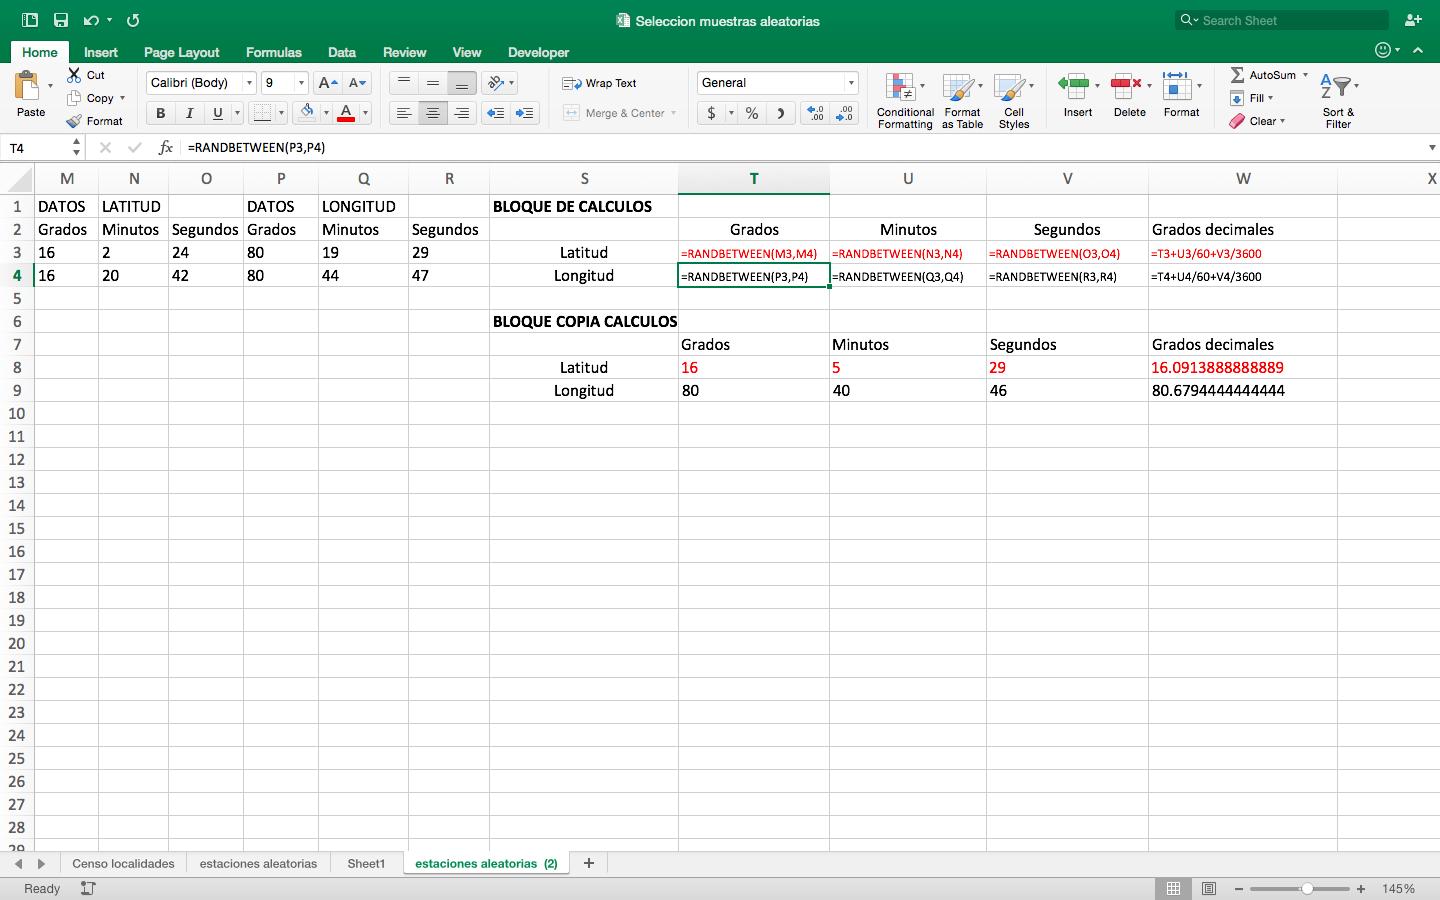Switch to Page Layout view in status bar
Viewport: 1440px width, 900px height.
pyautogui.click(x=1208, y=888)
